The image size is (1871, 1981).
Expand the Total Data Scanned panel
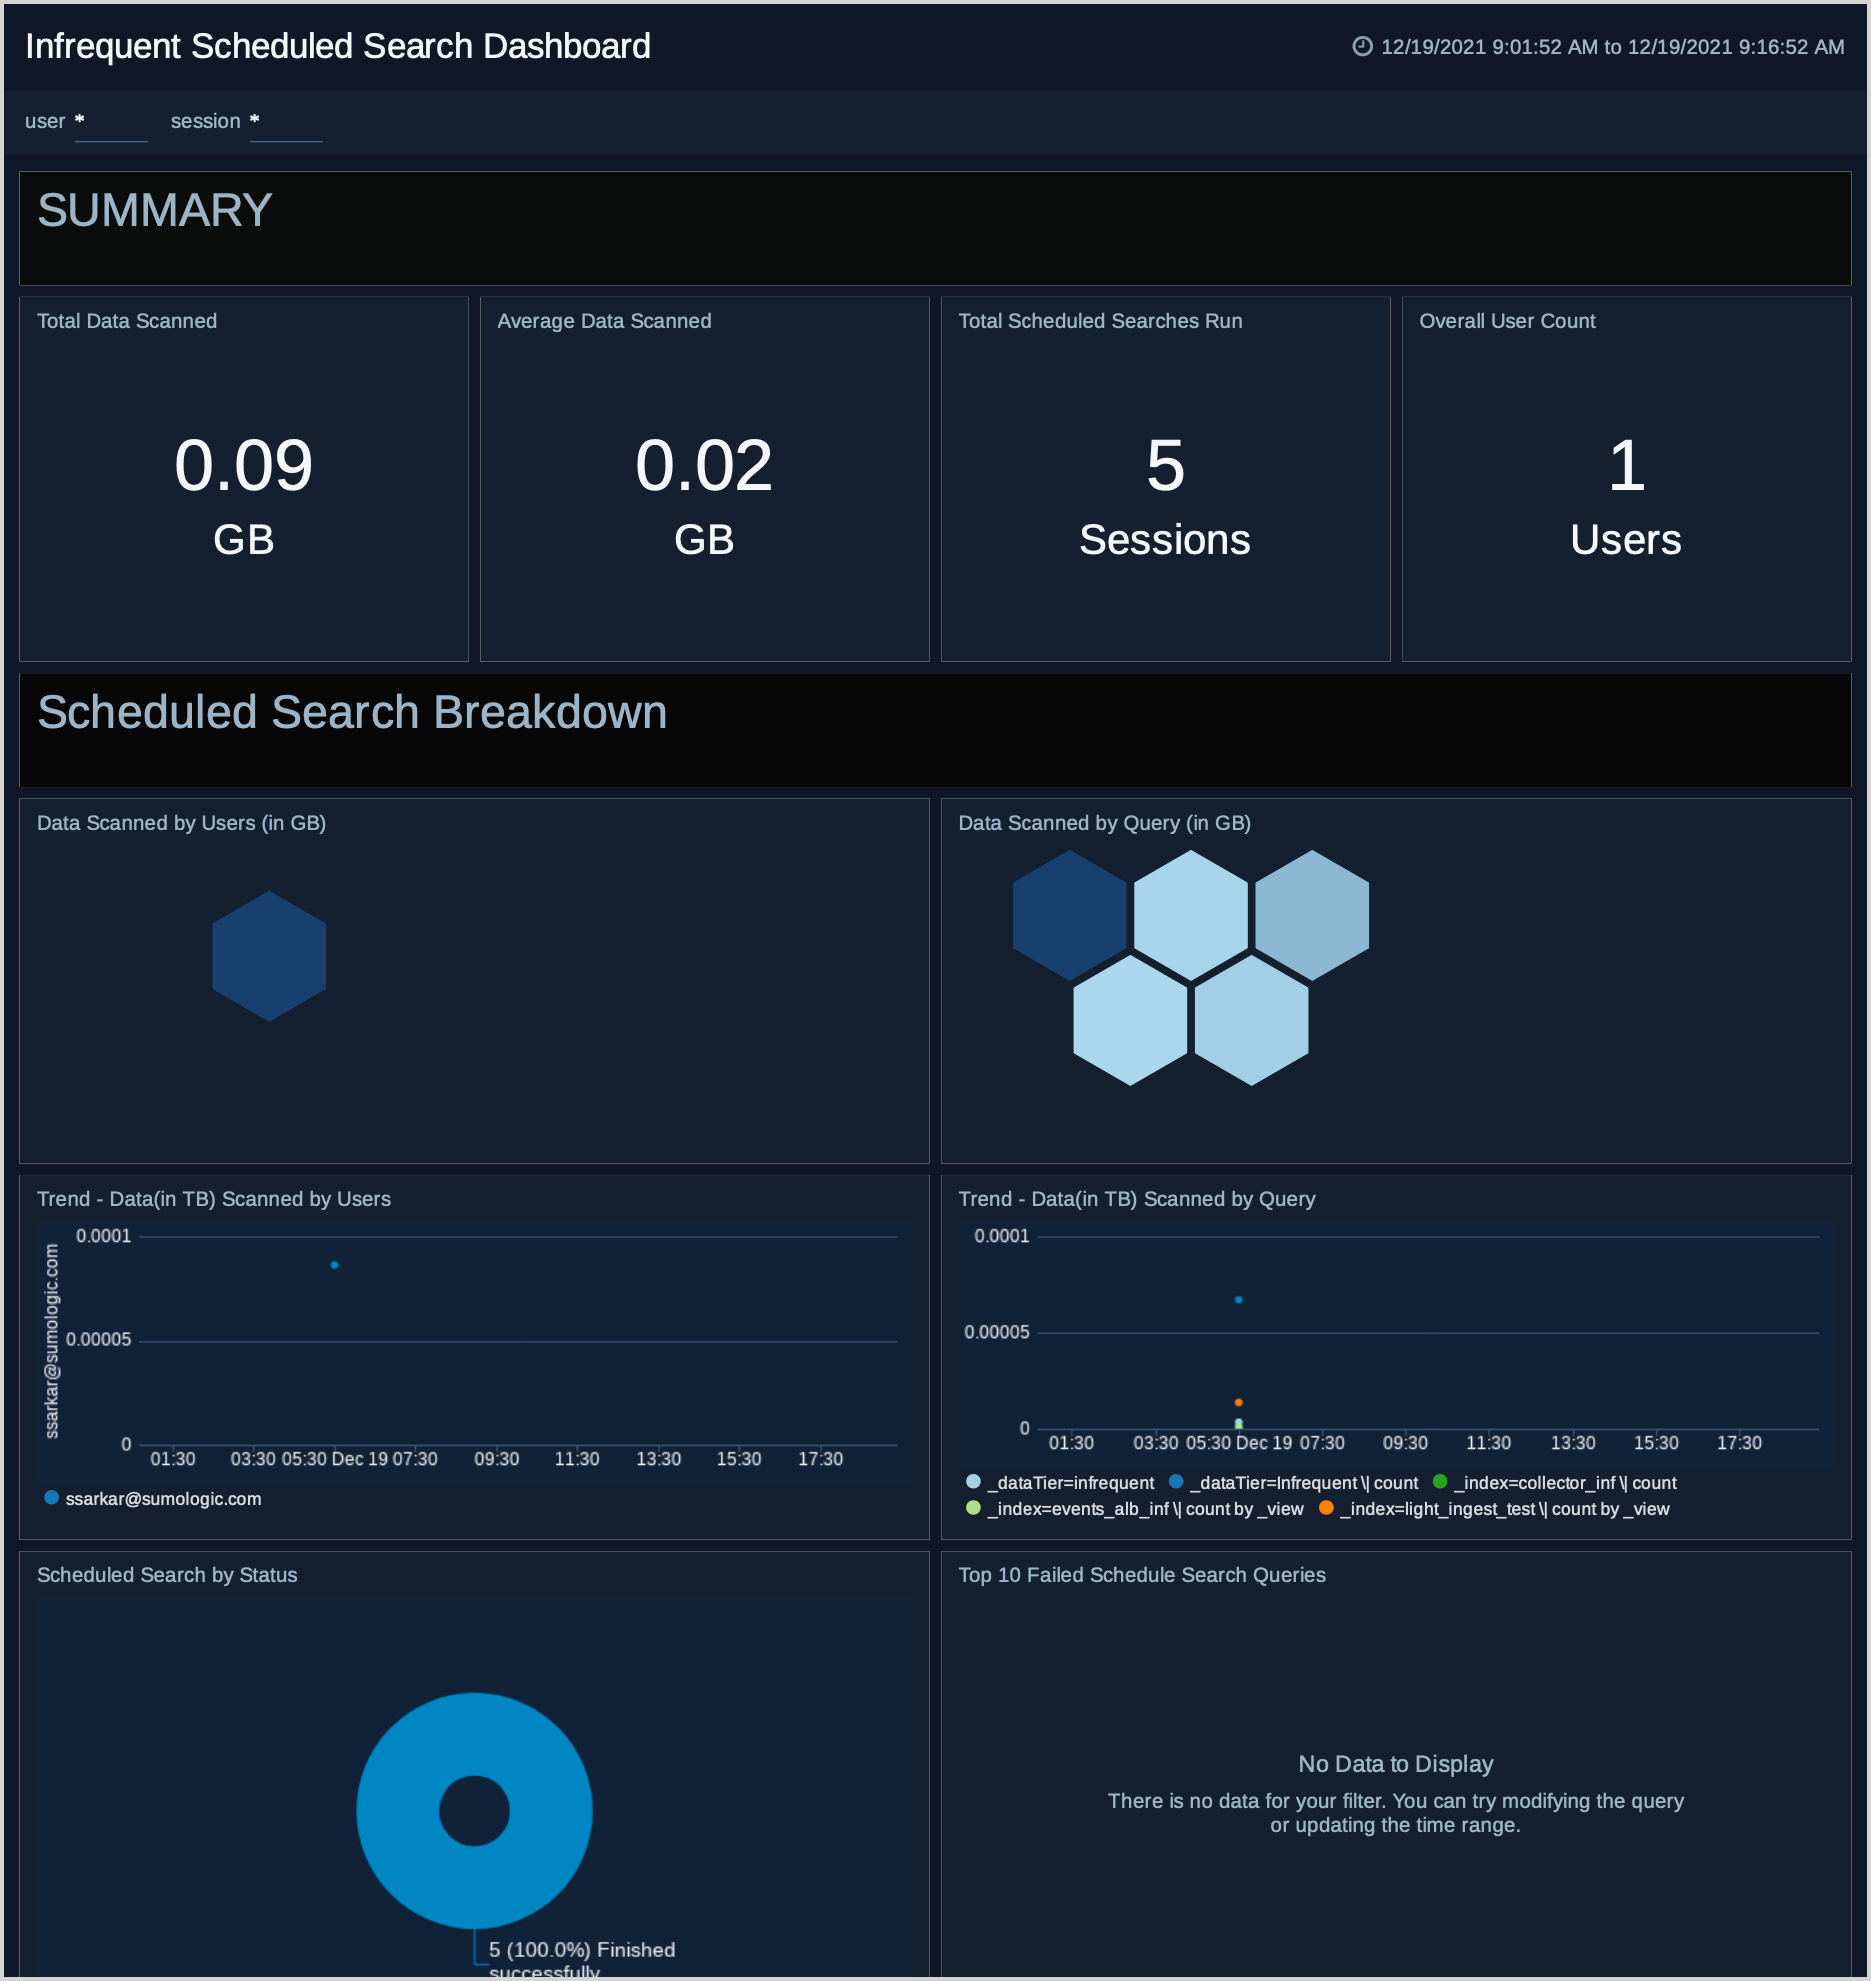[x=126, y=321]
